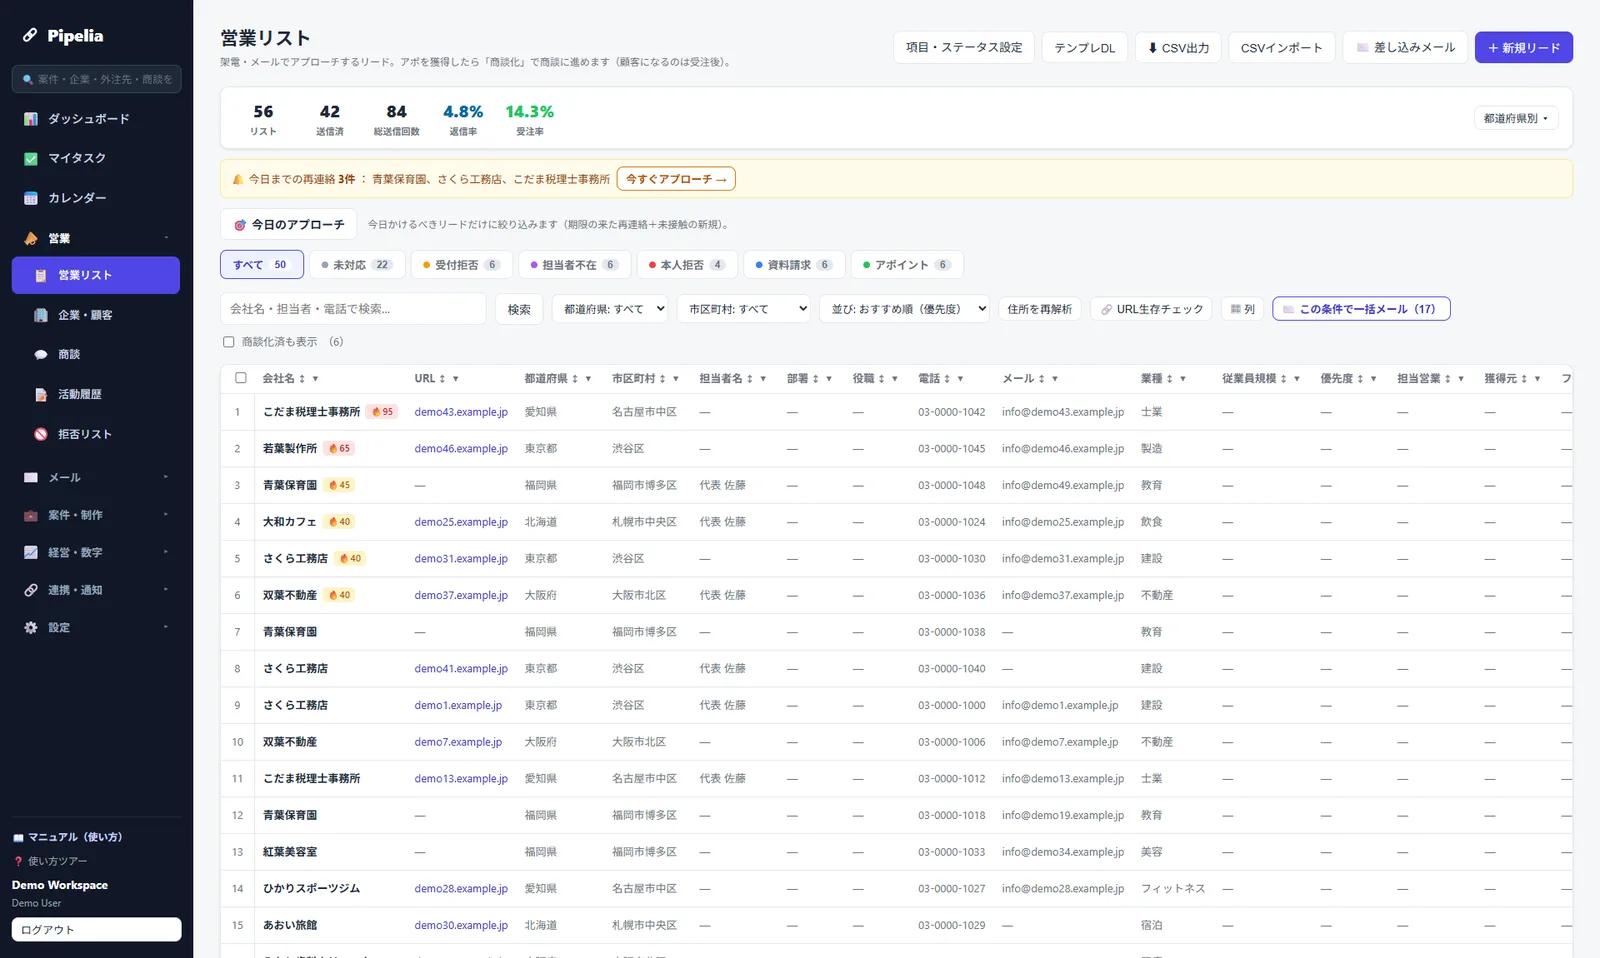The height and width of the screenshot is (958, 1600).
Task: Select the 担当者不在 status tab
Action: [575, 265]
